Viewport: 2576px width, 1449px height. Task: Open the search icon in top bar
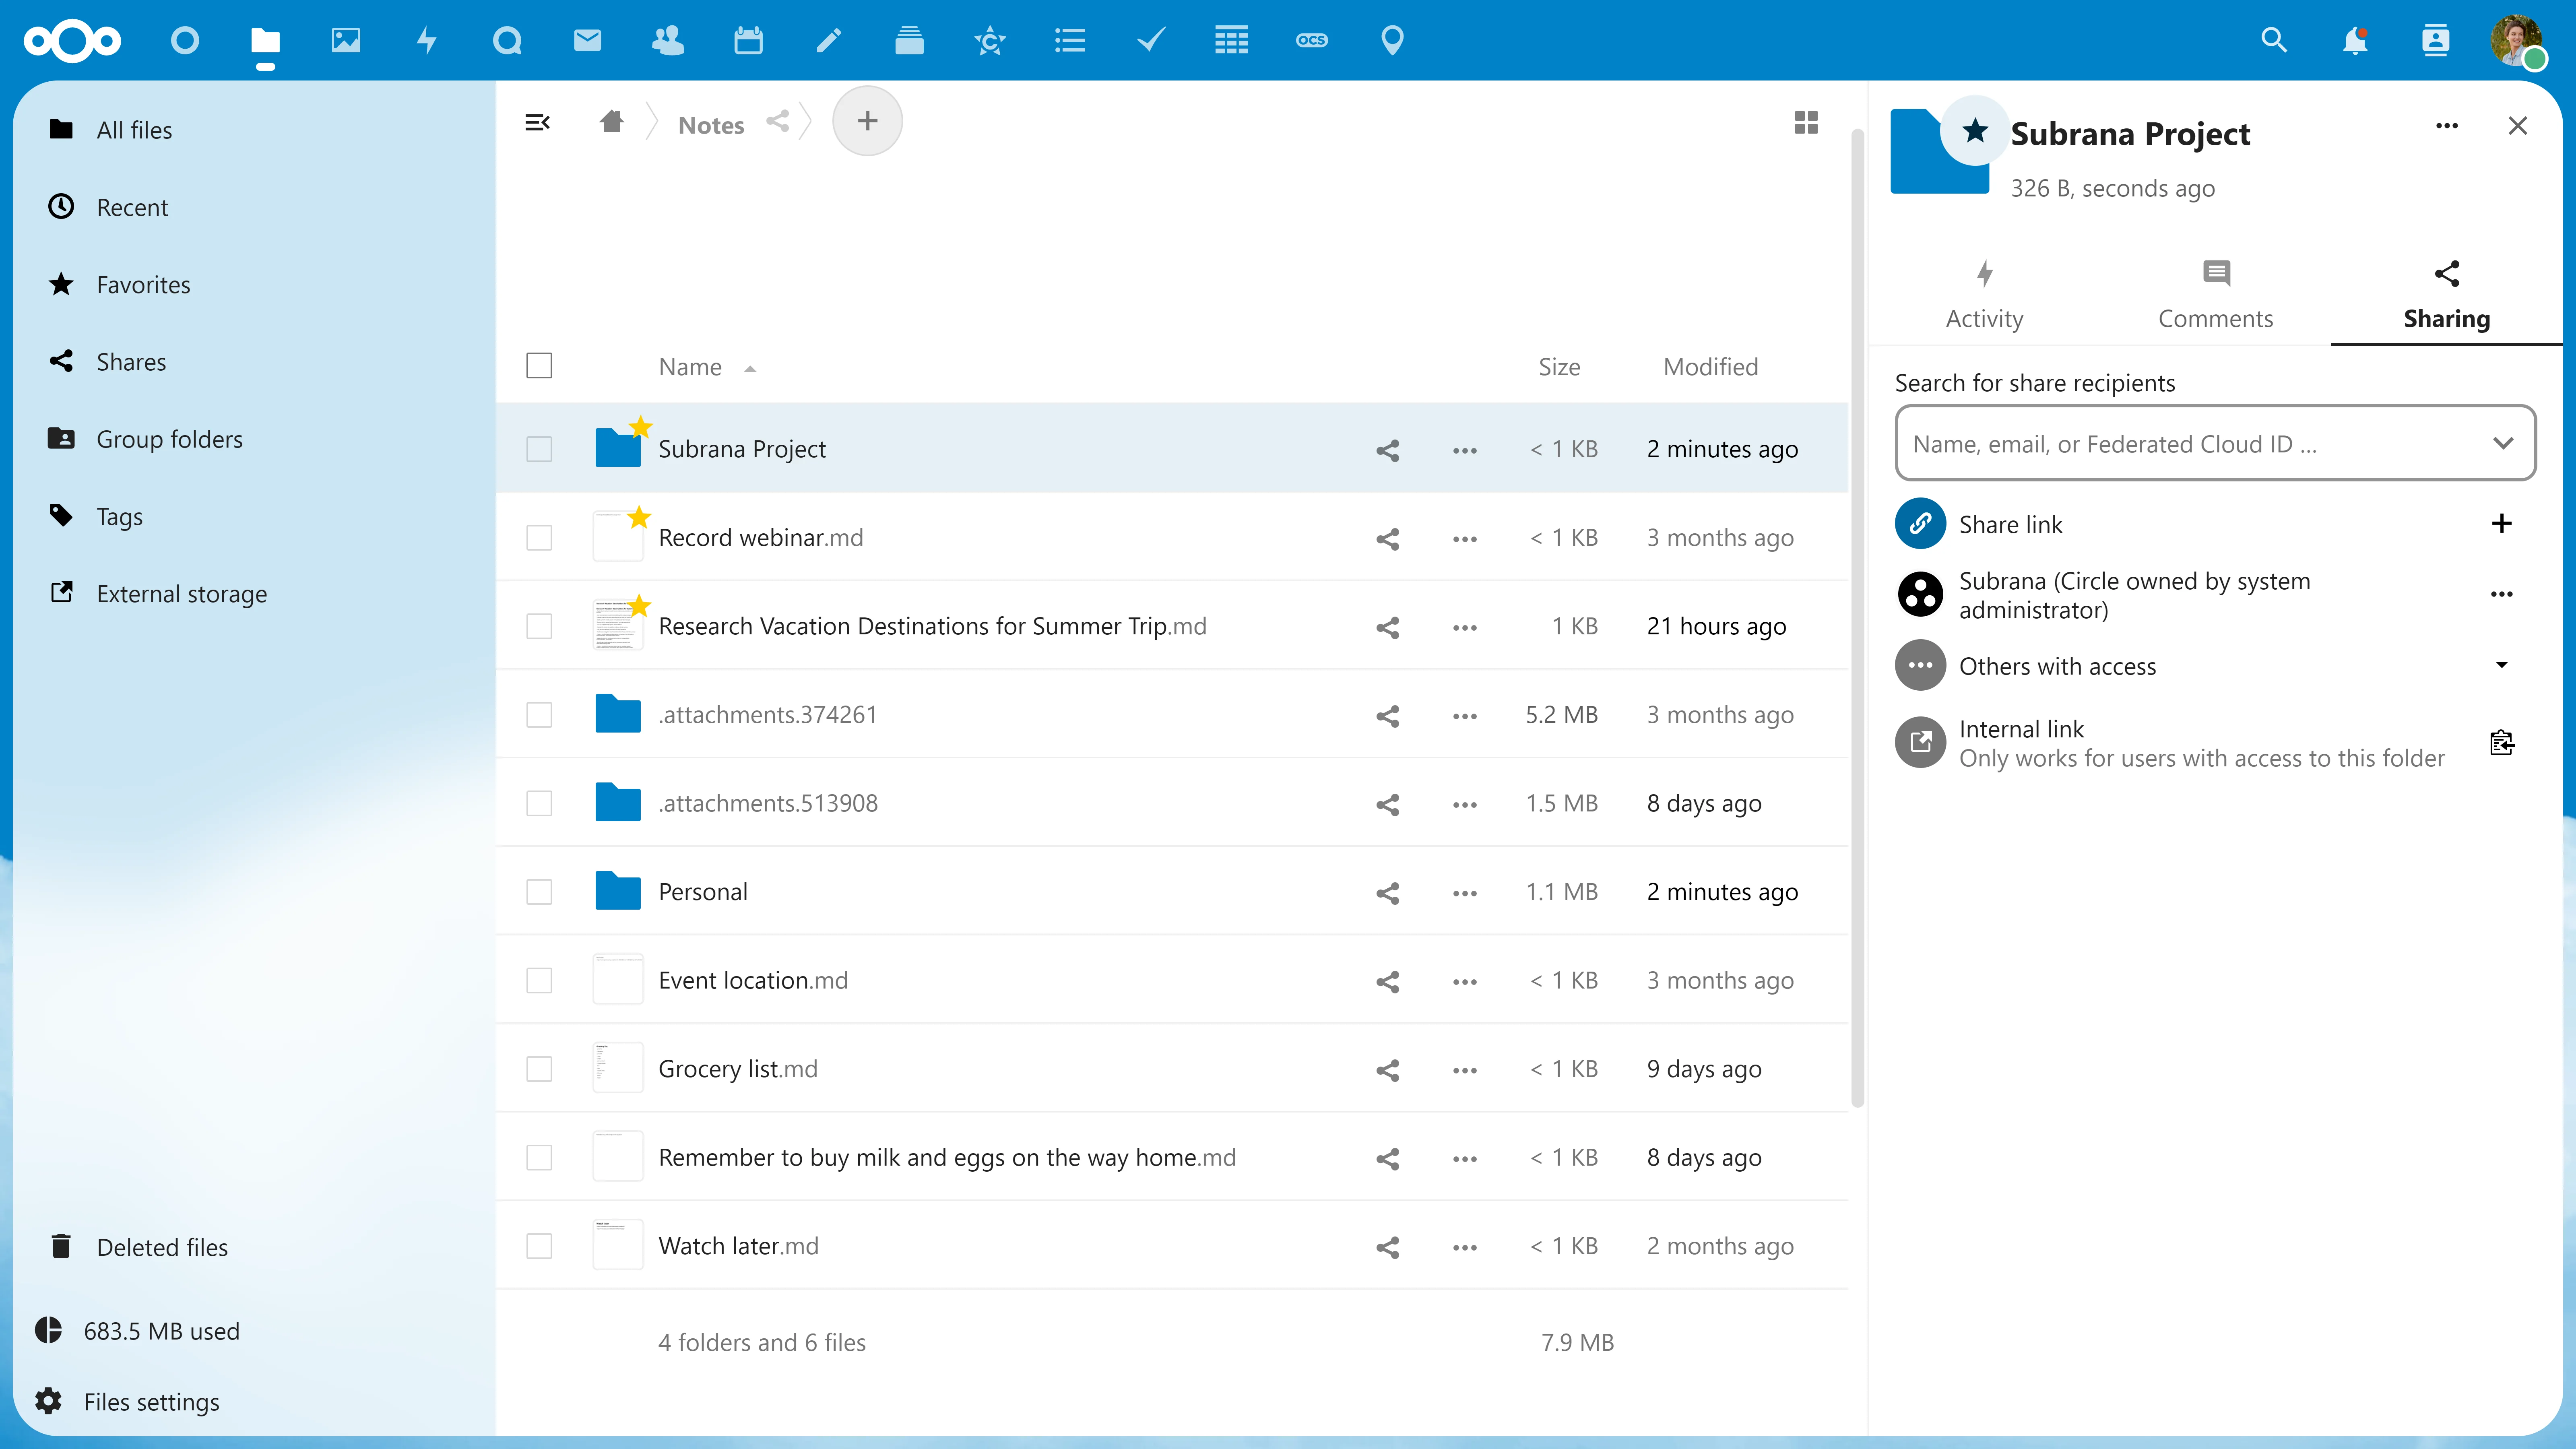(x=2273, y=39)
